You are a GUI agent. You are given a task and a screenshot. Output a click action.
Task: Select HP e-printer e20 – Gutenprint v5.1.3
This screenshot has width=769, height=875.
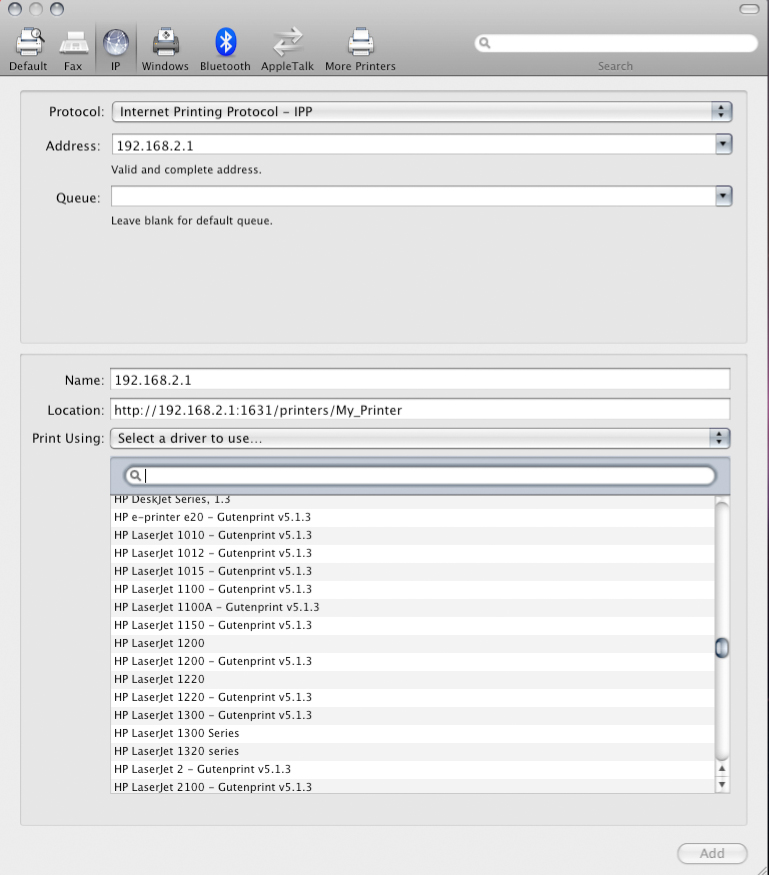412,517
